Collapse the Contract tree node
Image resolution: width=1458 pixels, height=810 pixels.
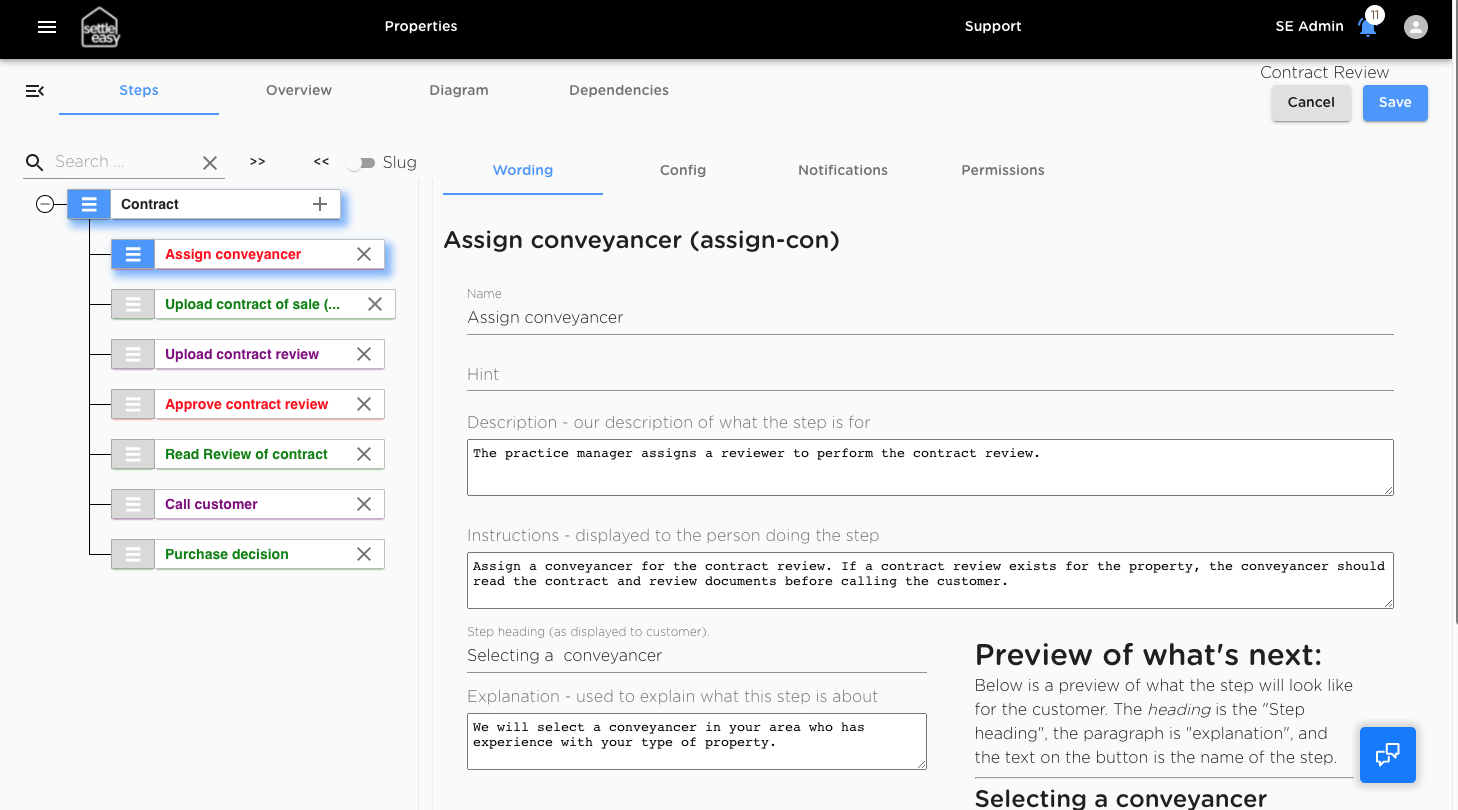45,204
